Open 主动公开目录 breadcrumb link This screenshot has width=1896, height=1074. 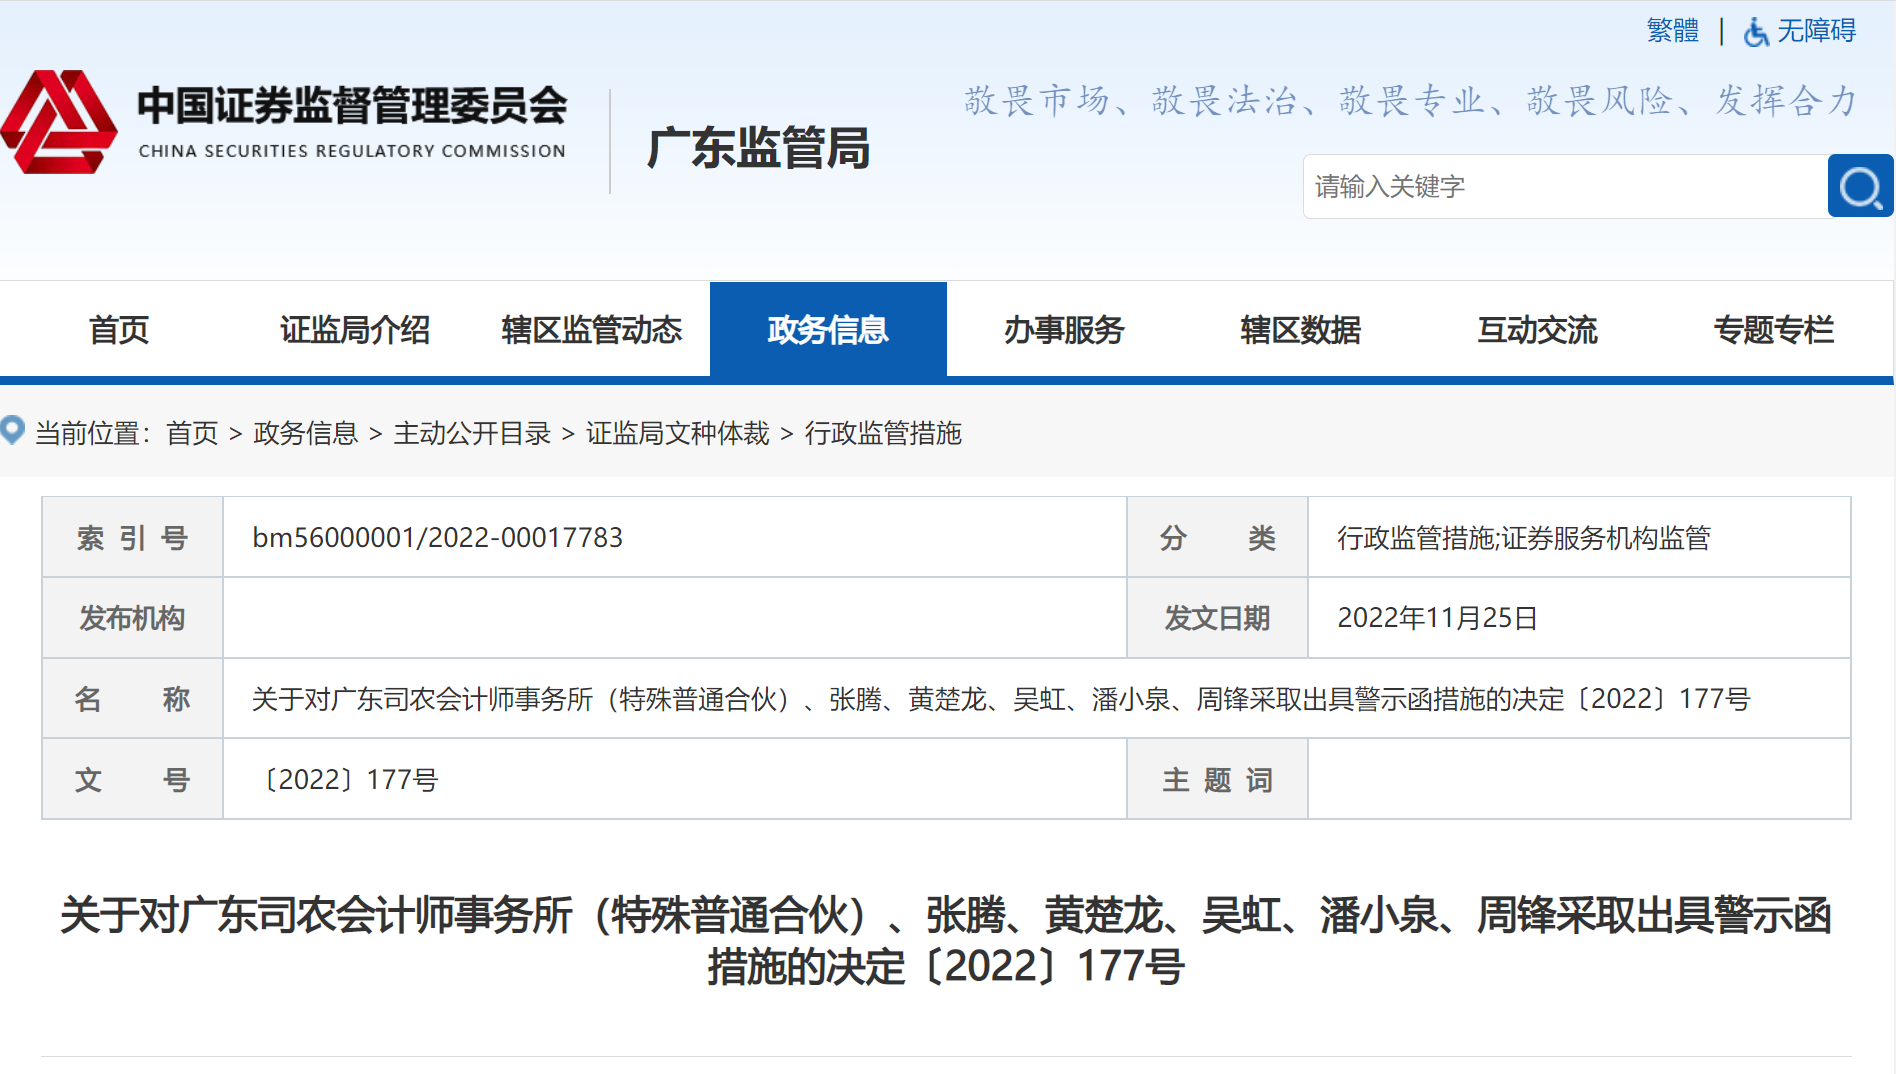472,433
